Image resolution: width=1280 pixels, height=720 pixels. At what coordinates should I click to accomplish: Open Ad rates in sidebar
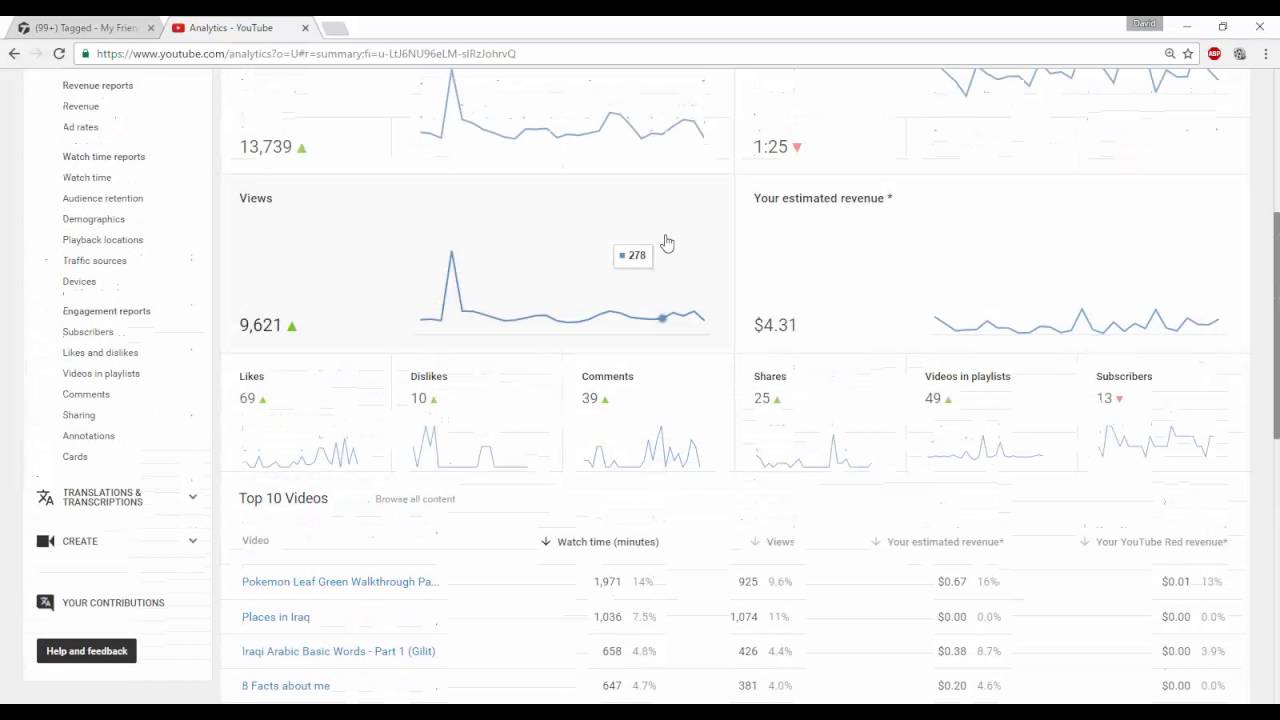pyautogui.click(x=80, y=127)
